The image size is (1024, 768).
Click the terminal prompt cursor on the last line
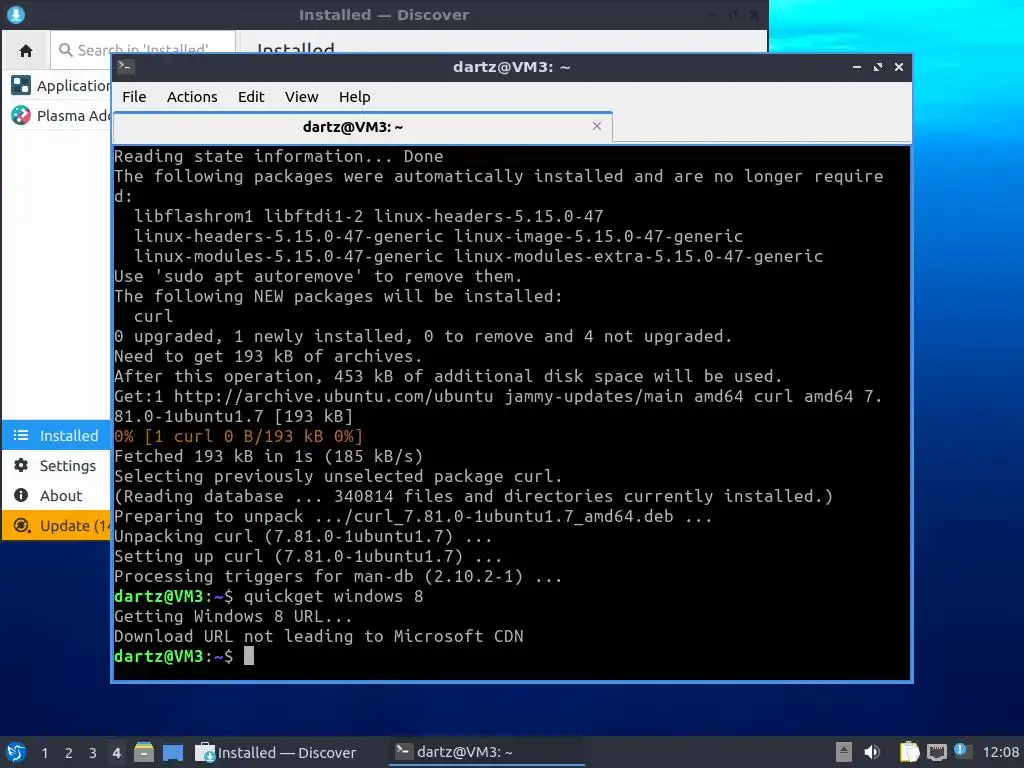[249, 656]
